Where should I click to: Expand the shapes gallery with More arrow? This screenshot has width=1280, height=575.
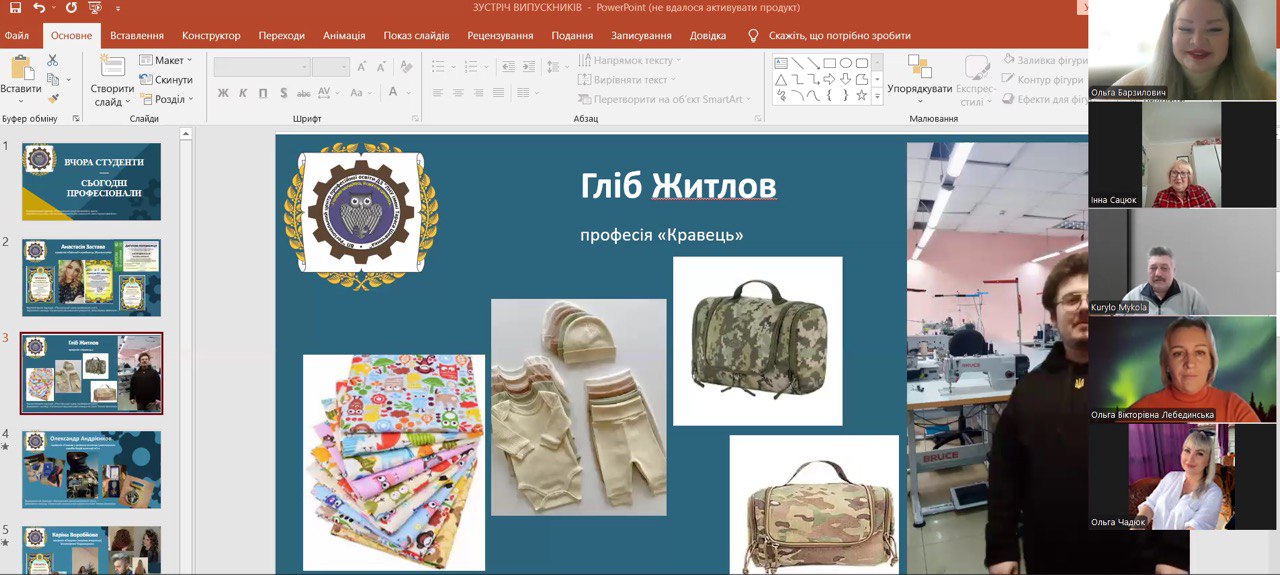pos(877,95)
